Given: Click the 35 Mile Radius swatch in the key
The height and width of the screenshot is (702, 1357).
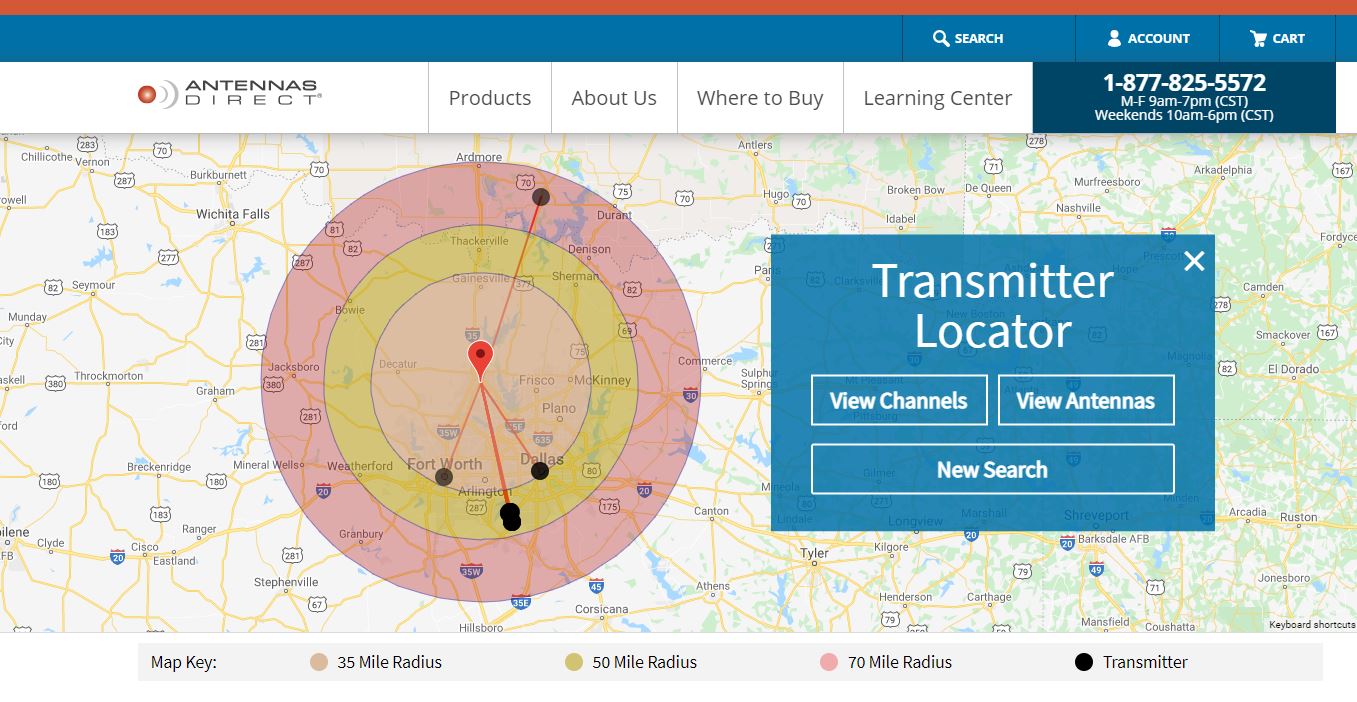Looking at the screenshot, I should [319, 662].
